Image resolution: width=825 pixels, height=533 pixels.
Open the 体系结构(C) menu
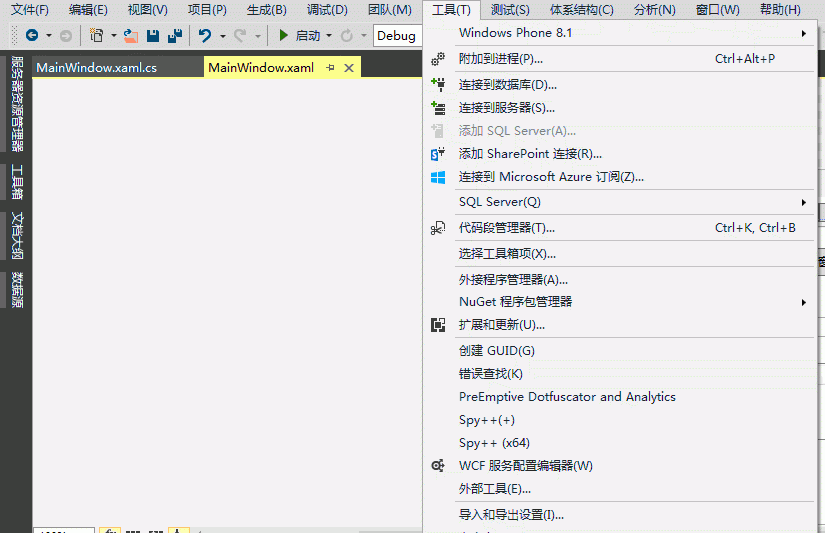pyautogui.click(x=581, y=9)
